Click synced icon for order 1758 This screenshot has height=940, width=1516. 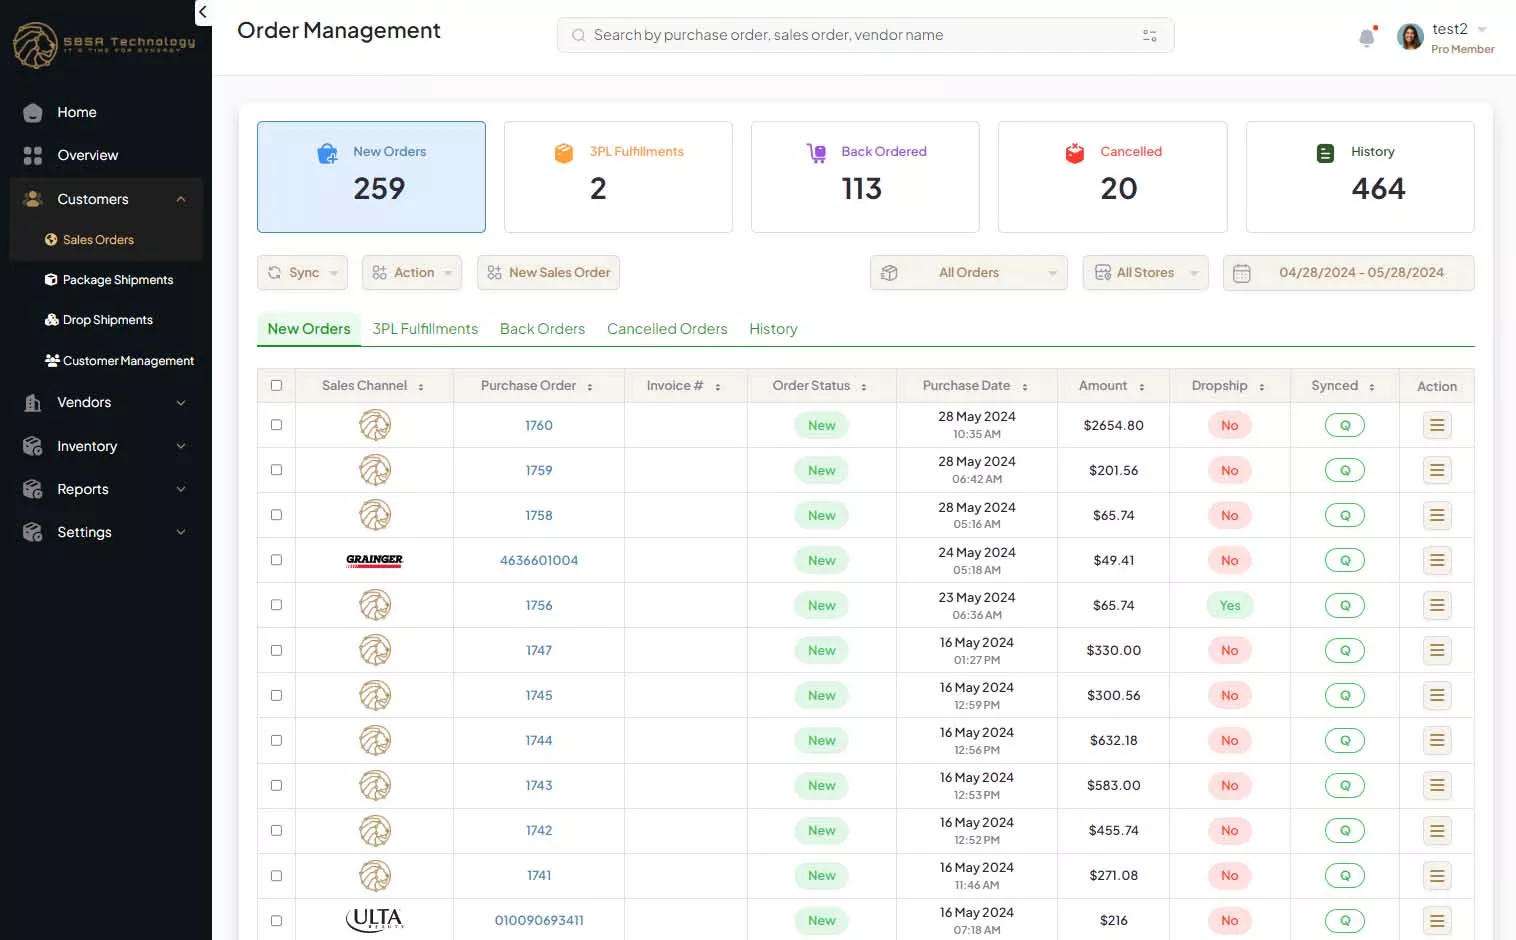pos(1345,515)
